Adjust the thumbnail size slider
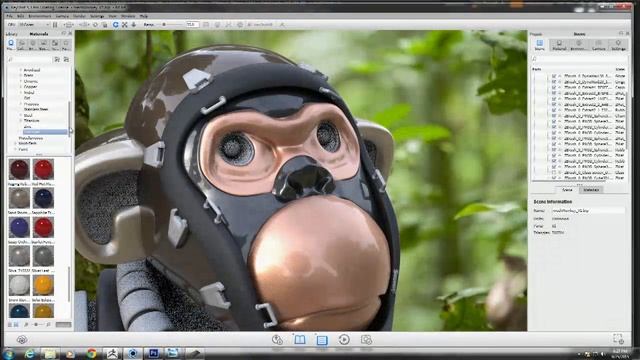The width and height of the screenshot is (640, 360). [36, 324]
